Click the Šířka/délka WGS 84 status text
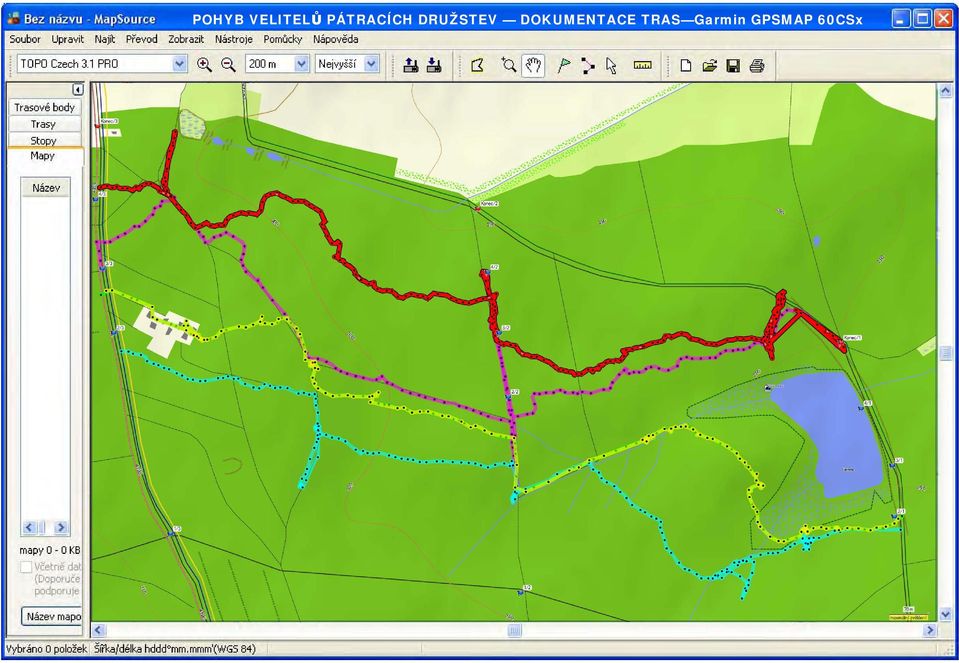This screenshot has width=959, height=663. tap(175, 649)
